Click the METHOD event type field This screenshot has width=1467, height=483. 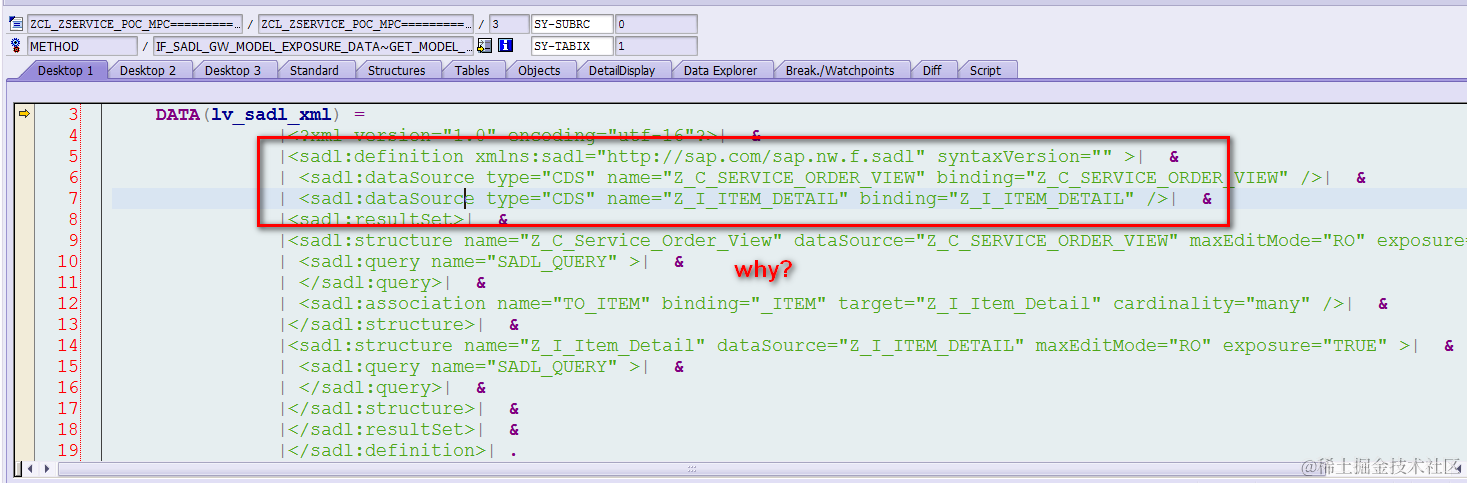(82, 46)
